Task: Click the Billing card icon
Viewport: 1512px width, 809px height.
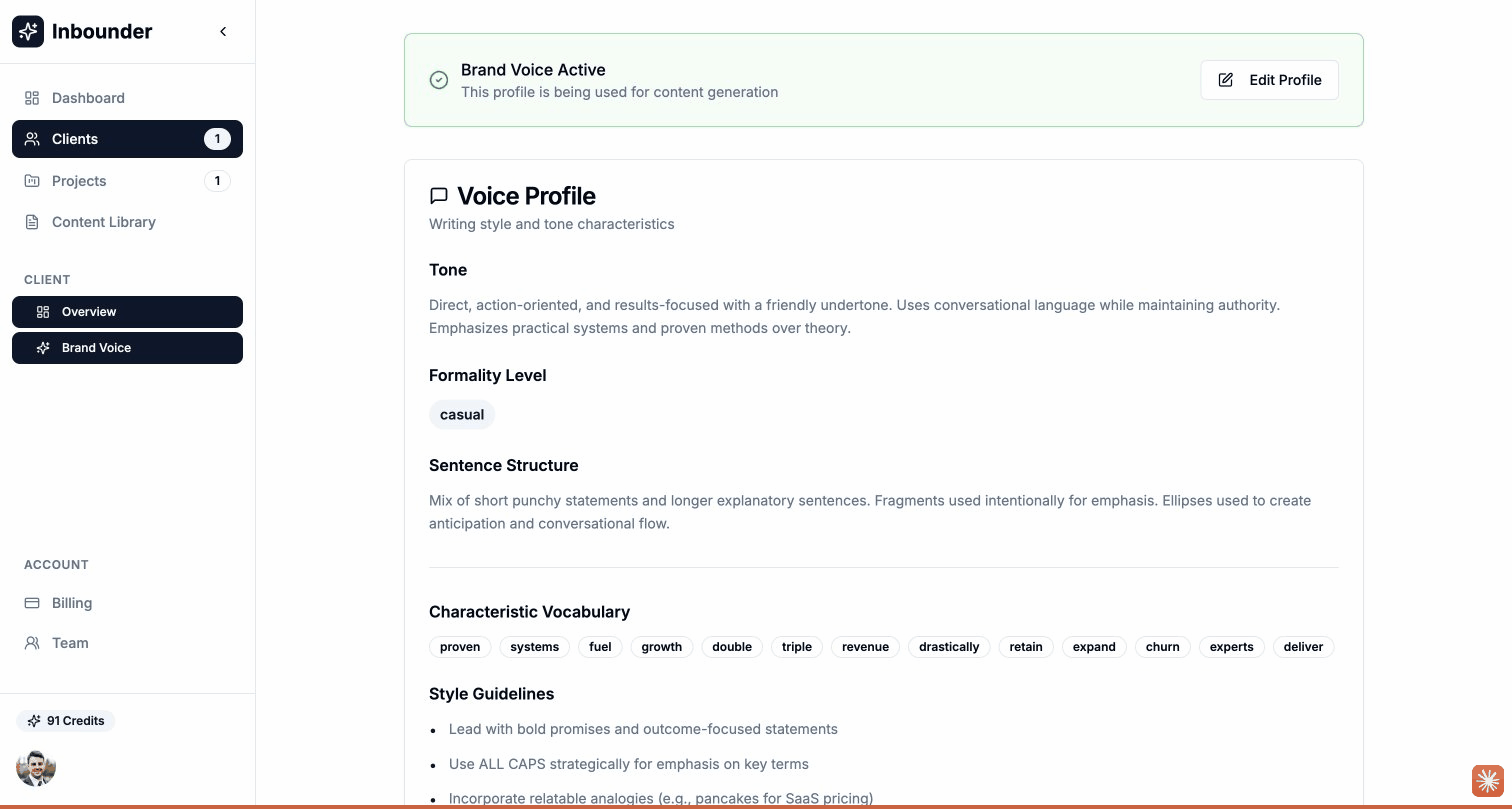Action: tap(31, 603)
